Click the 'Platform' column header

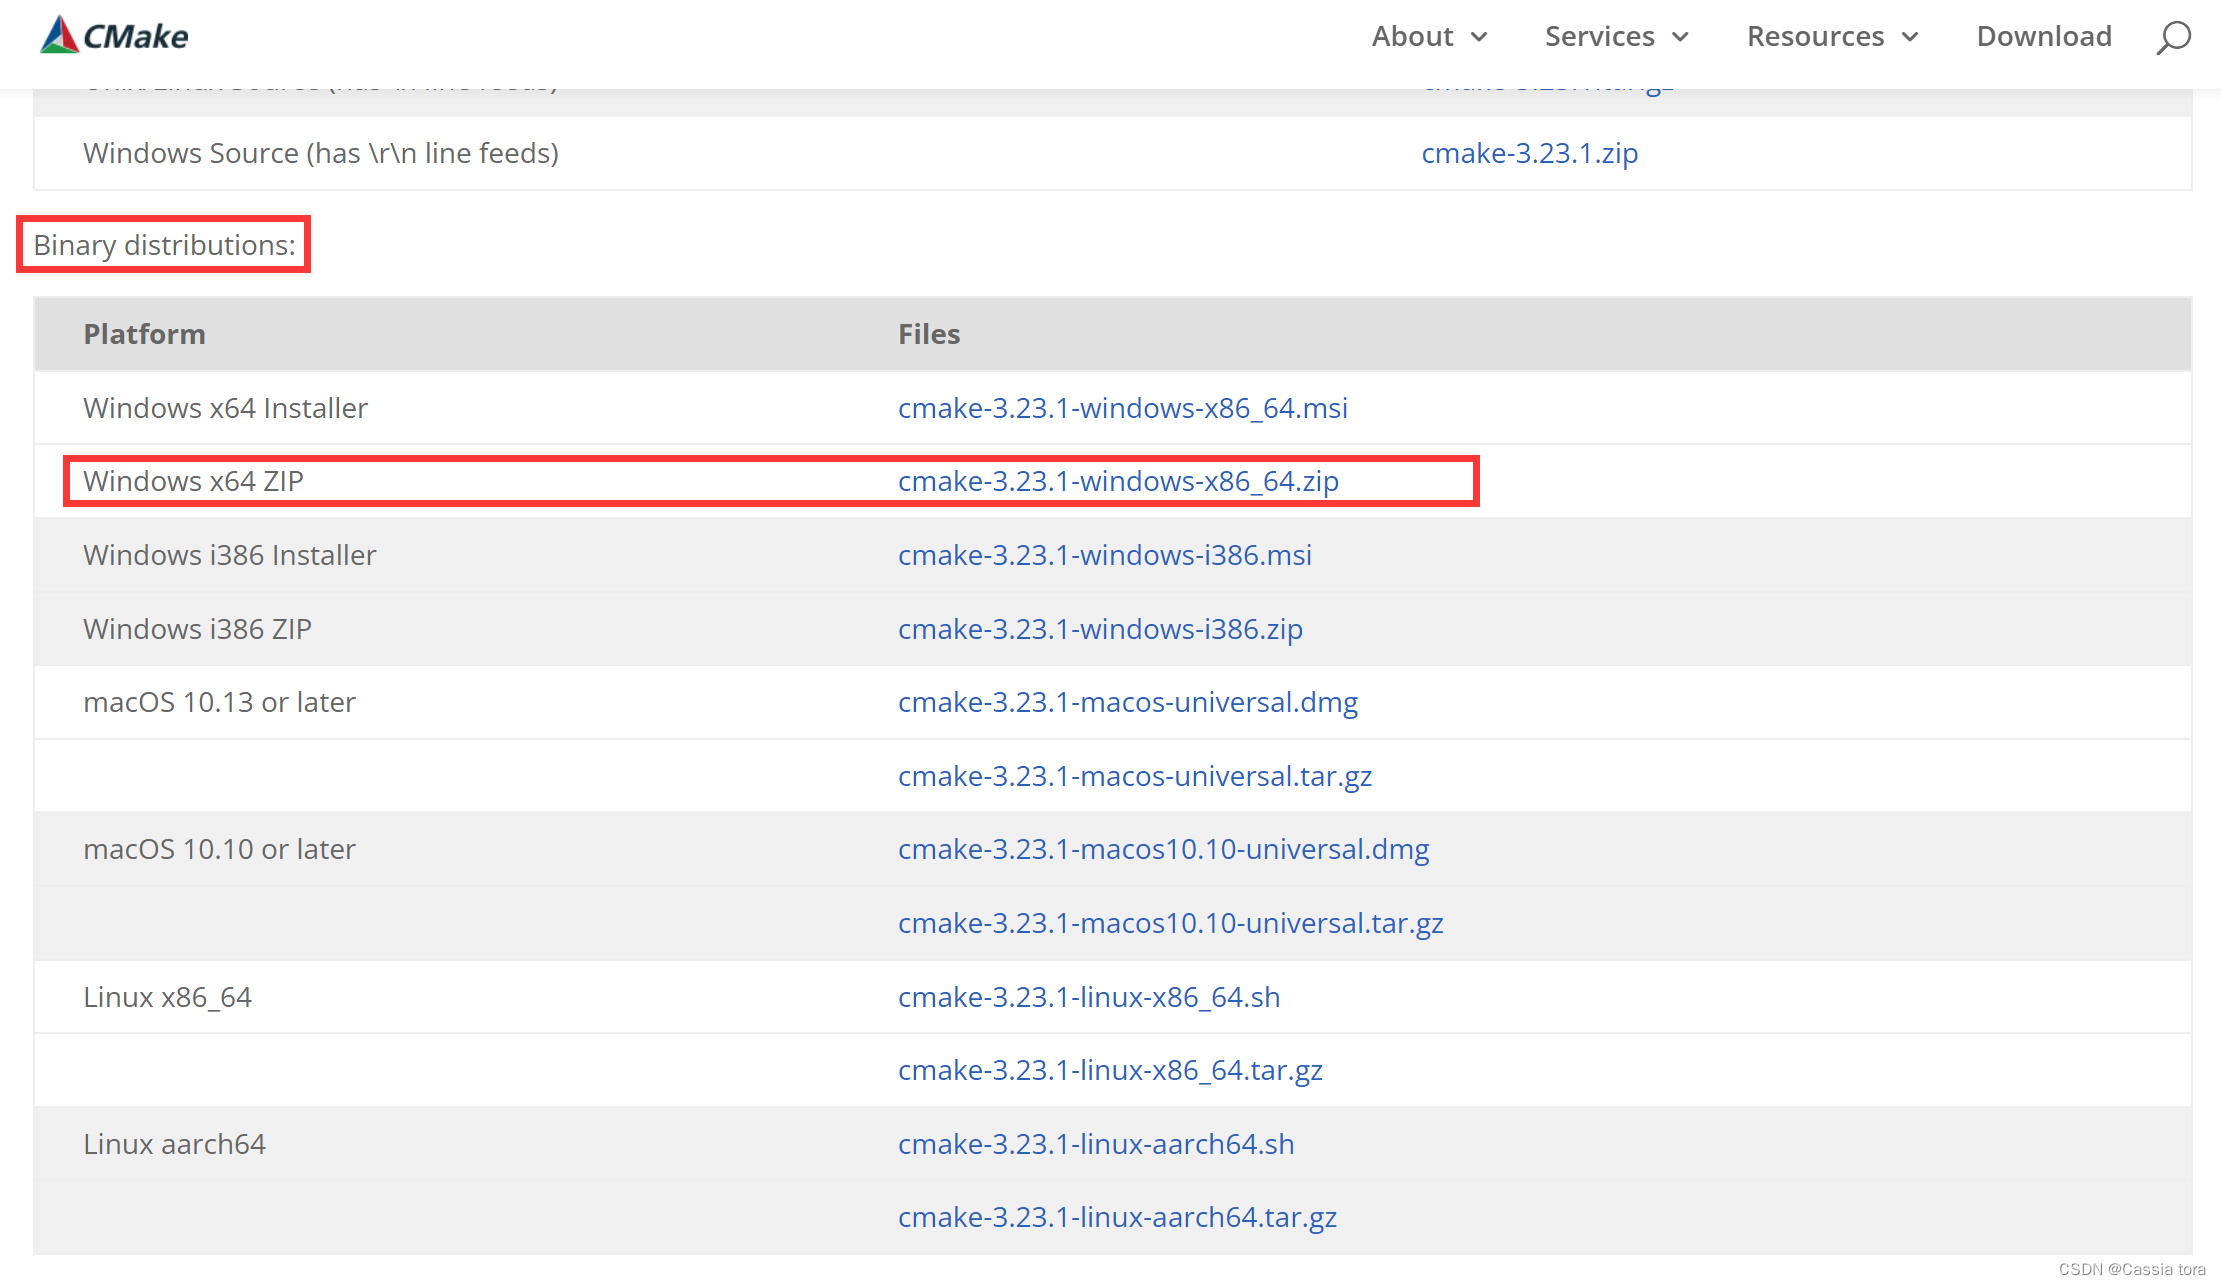tap(144, 334)
